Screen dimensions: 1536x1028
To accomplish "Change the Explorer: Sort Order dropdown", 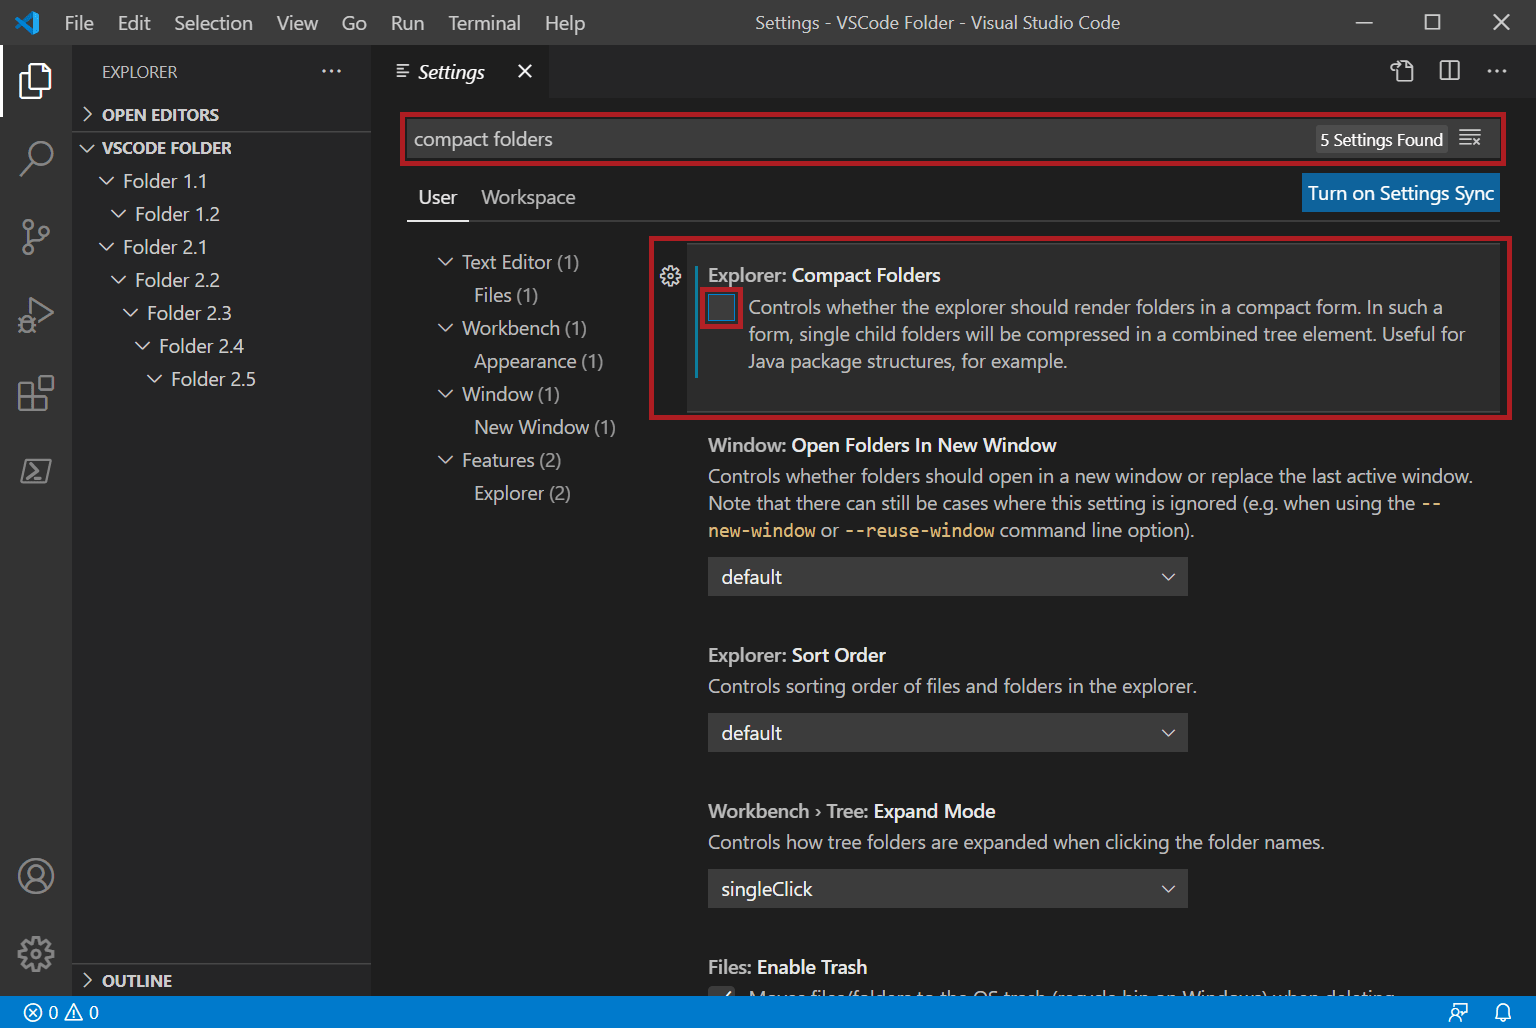I will (946, 732).
